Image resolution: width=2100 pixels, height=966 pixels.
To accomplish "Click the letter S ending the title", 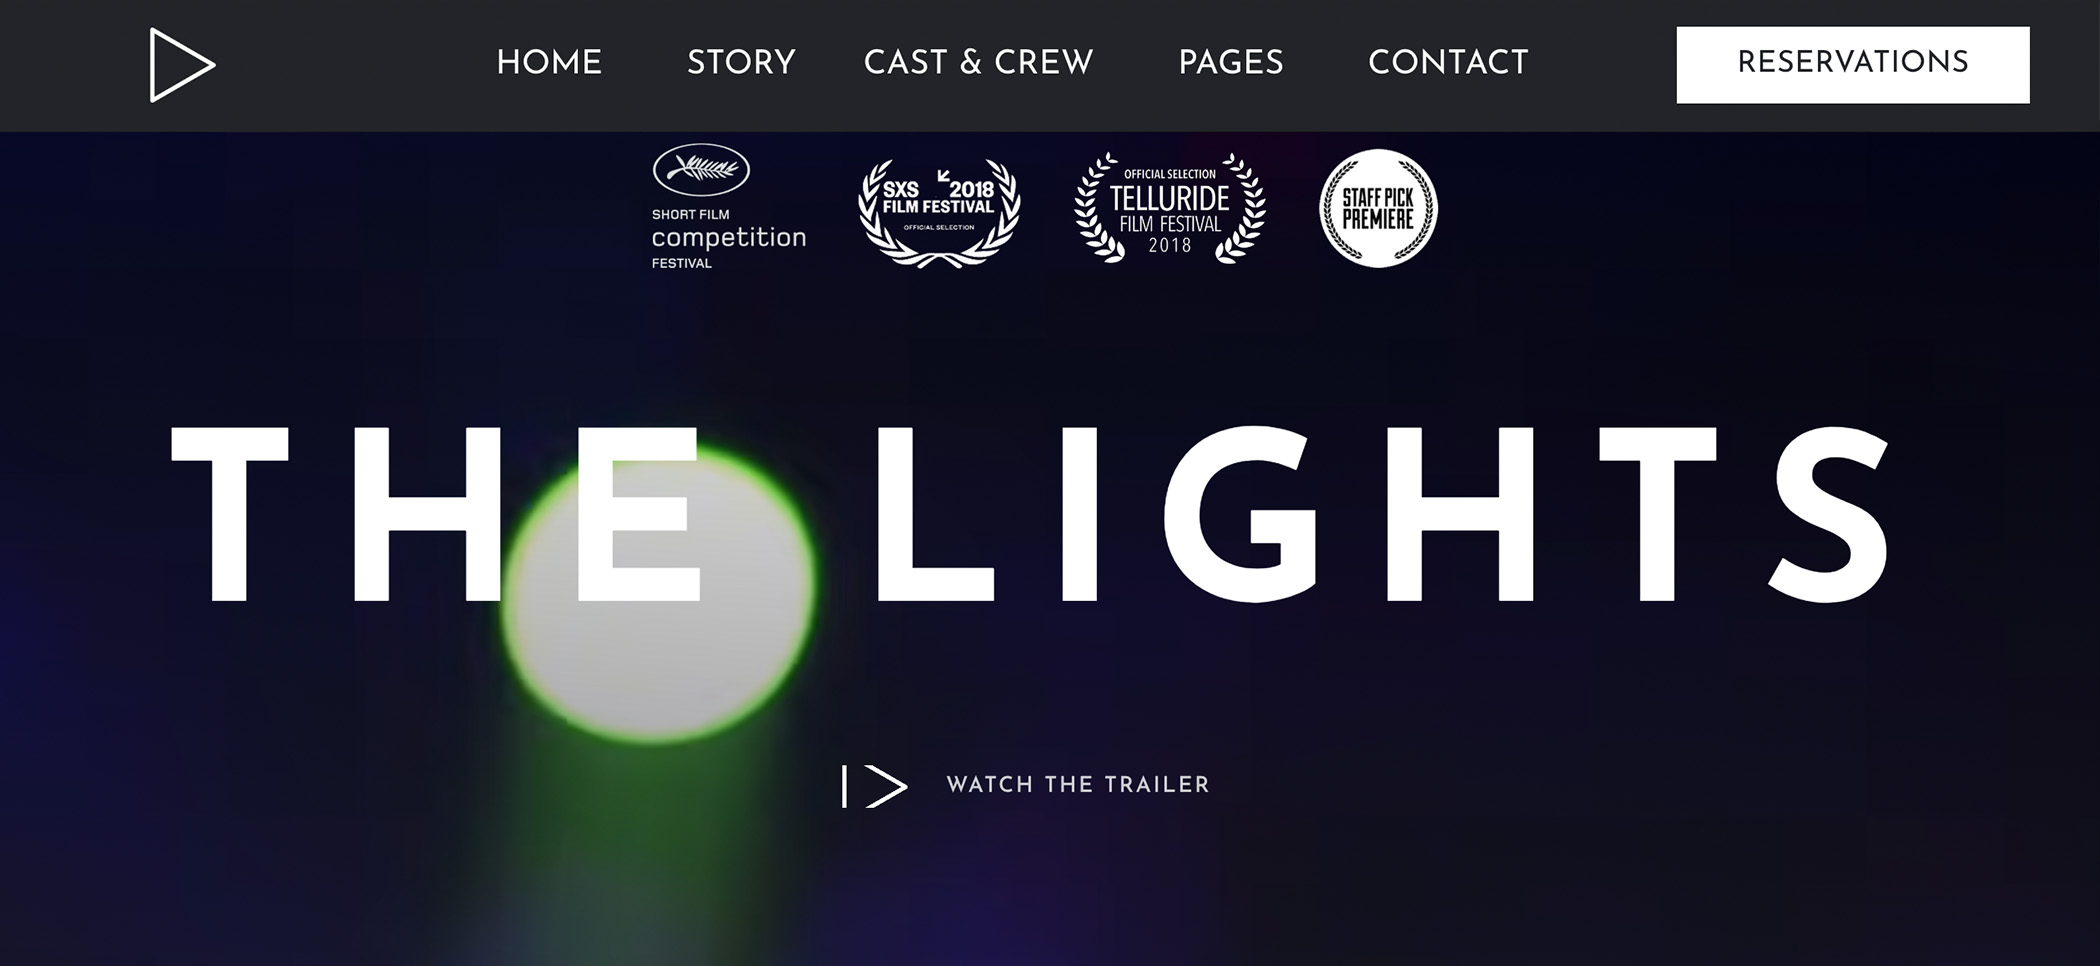I will 1830,514.
